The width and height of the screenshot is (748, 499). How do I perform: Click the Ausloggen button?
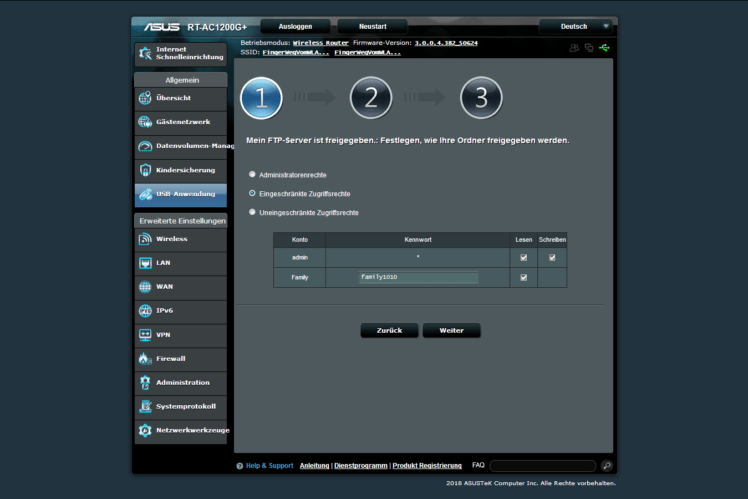click(295, 27)
